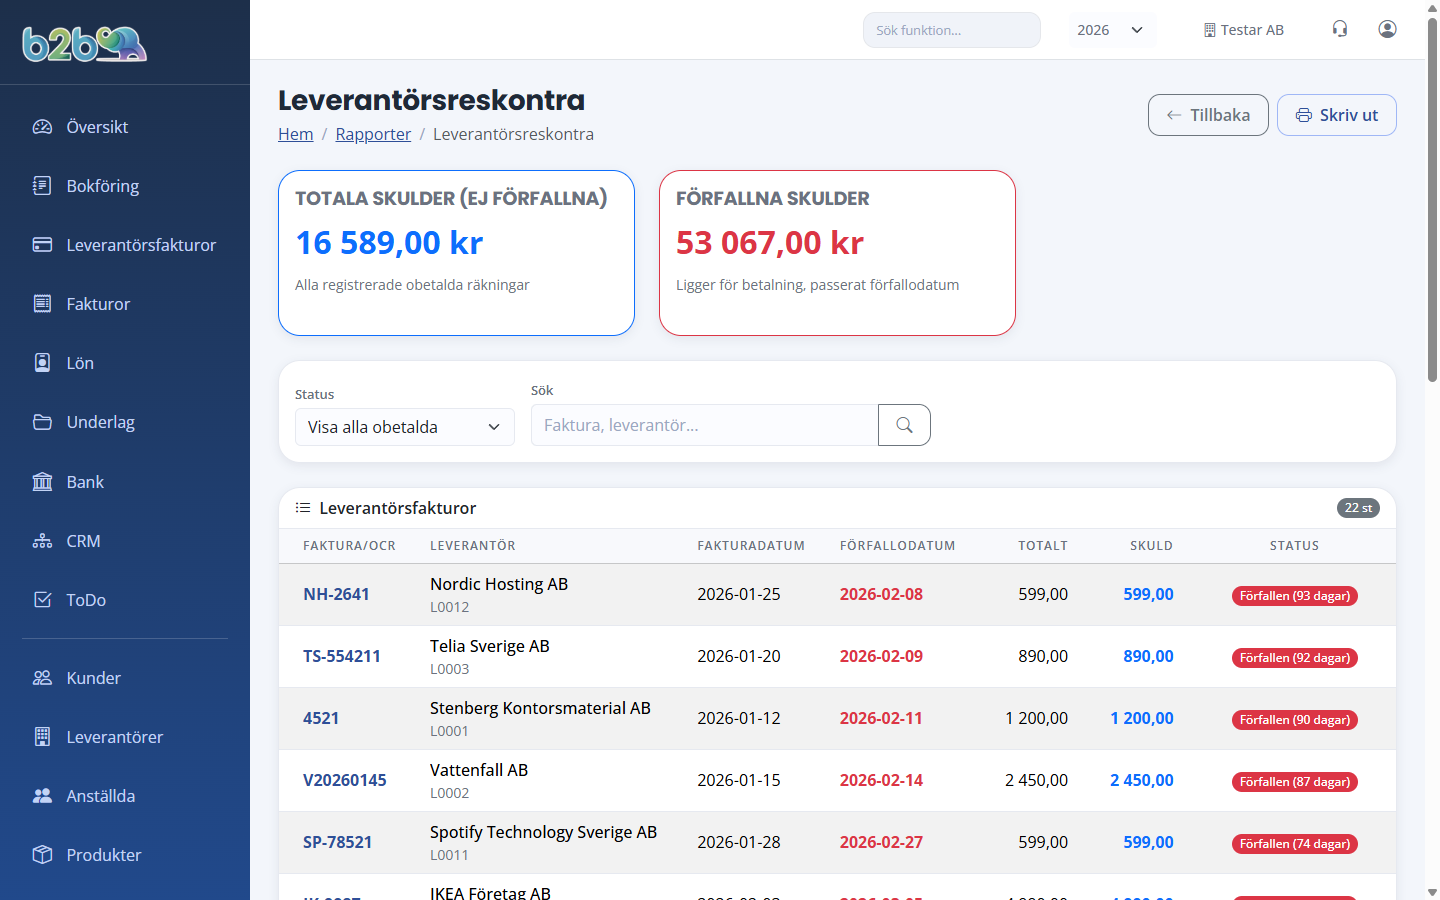Click supplier name Vattenfall AB
This screenshot has height=900, width=1440.
pyautogui.click(x=479, y=770)
